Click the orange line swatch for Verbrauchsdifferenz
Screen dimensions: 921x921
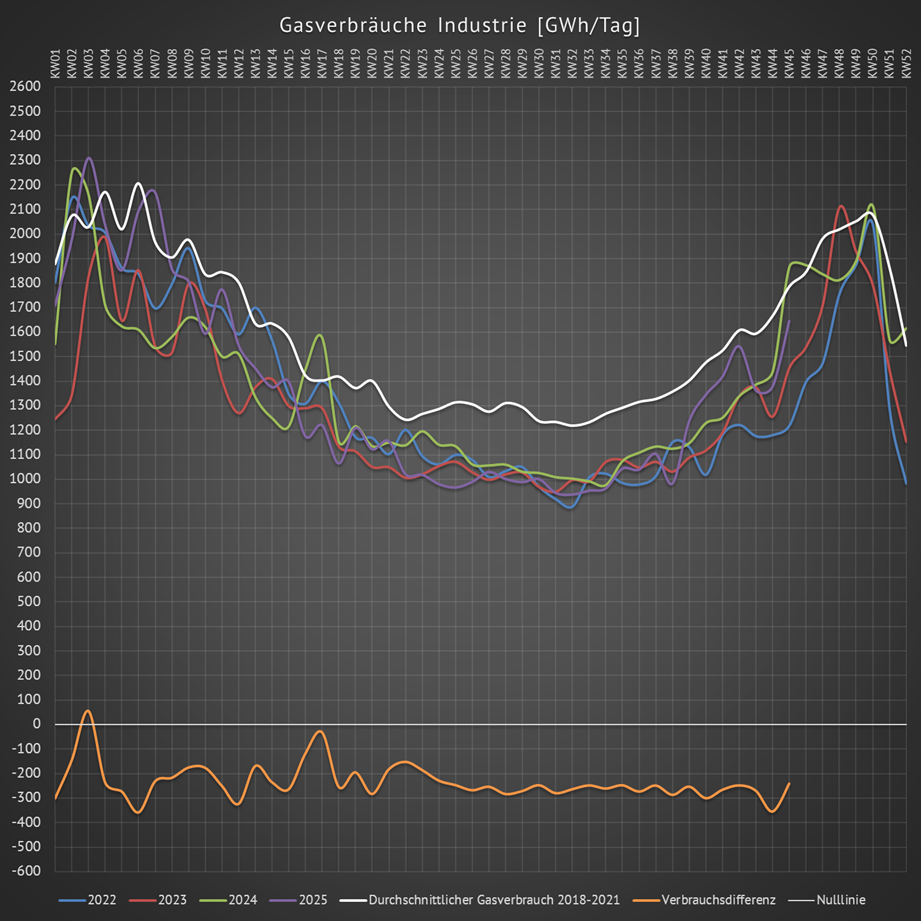pyautogui.click(x=645, y=900)
